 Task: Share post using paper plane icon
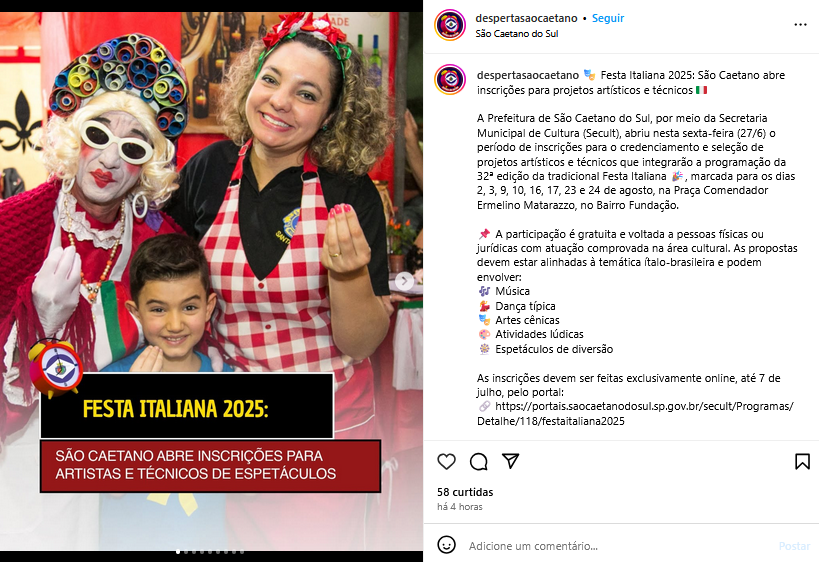click(510, 461)
